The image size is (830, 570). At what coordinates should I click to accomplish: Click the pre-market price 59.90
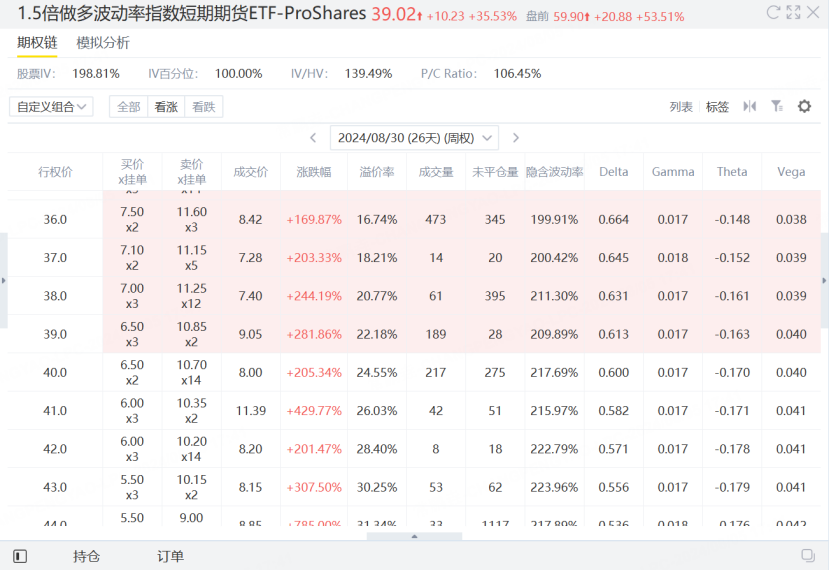click(569, 17)
